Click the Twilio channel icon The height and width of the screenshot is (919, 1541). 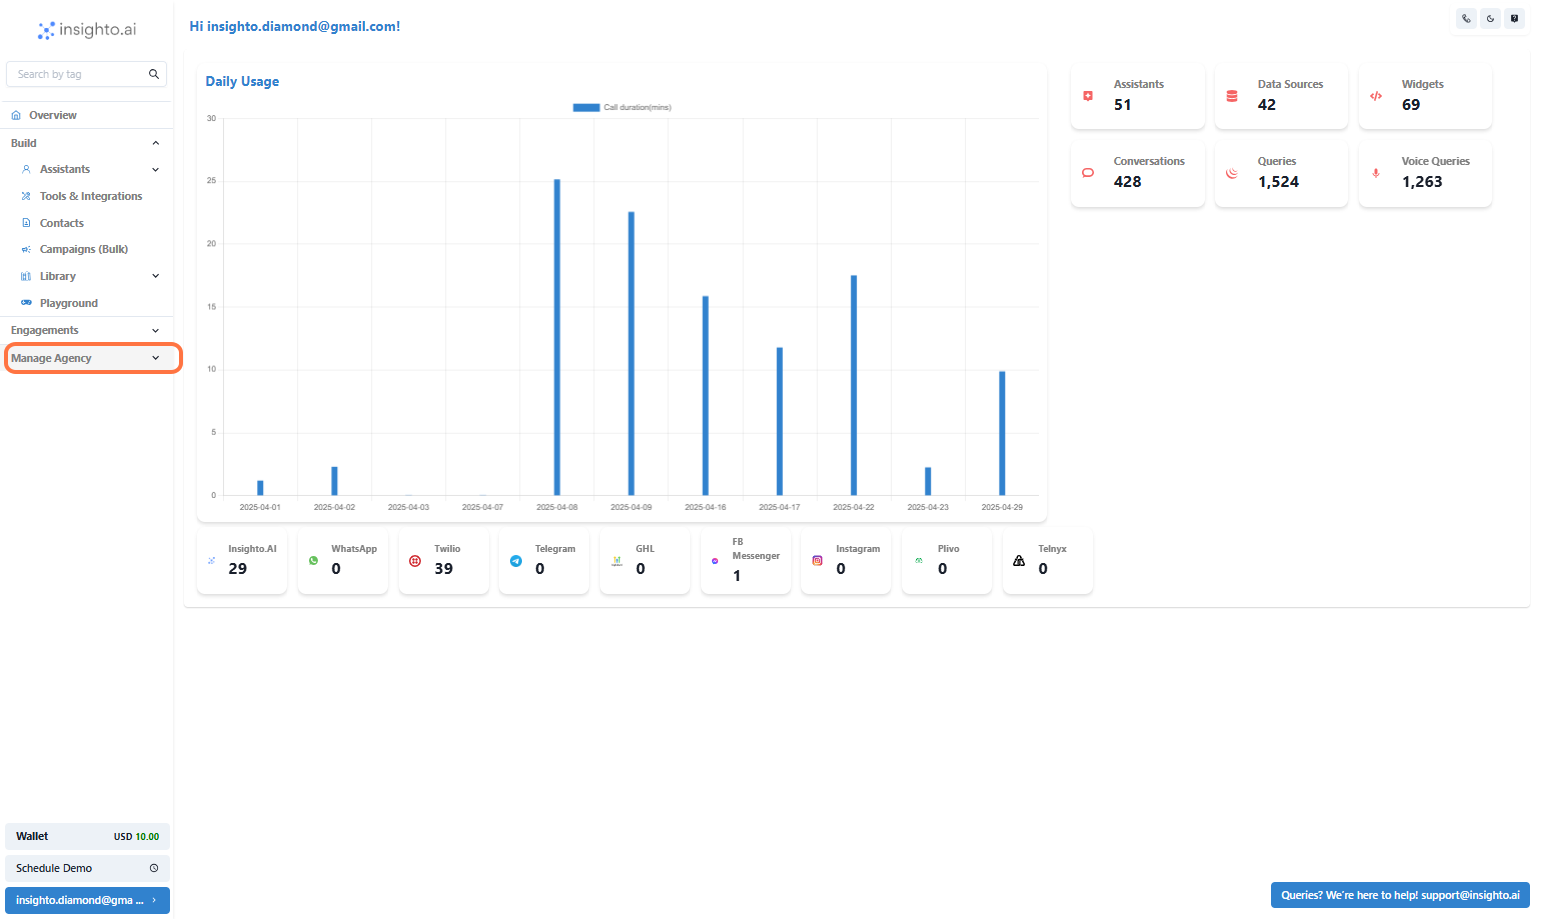click(415, 561)
